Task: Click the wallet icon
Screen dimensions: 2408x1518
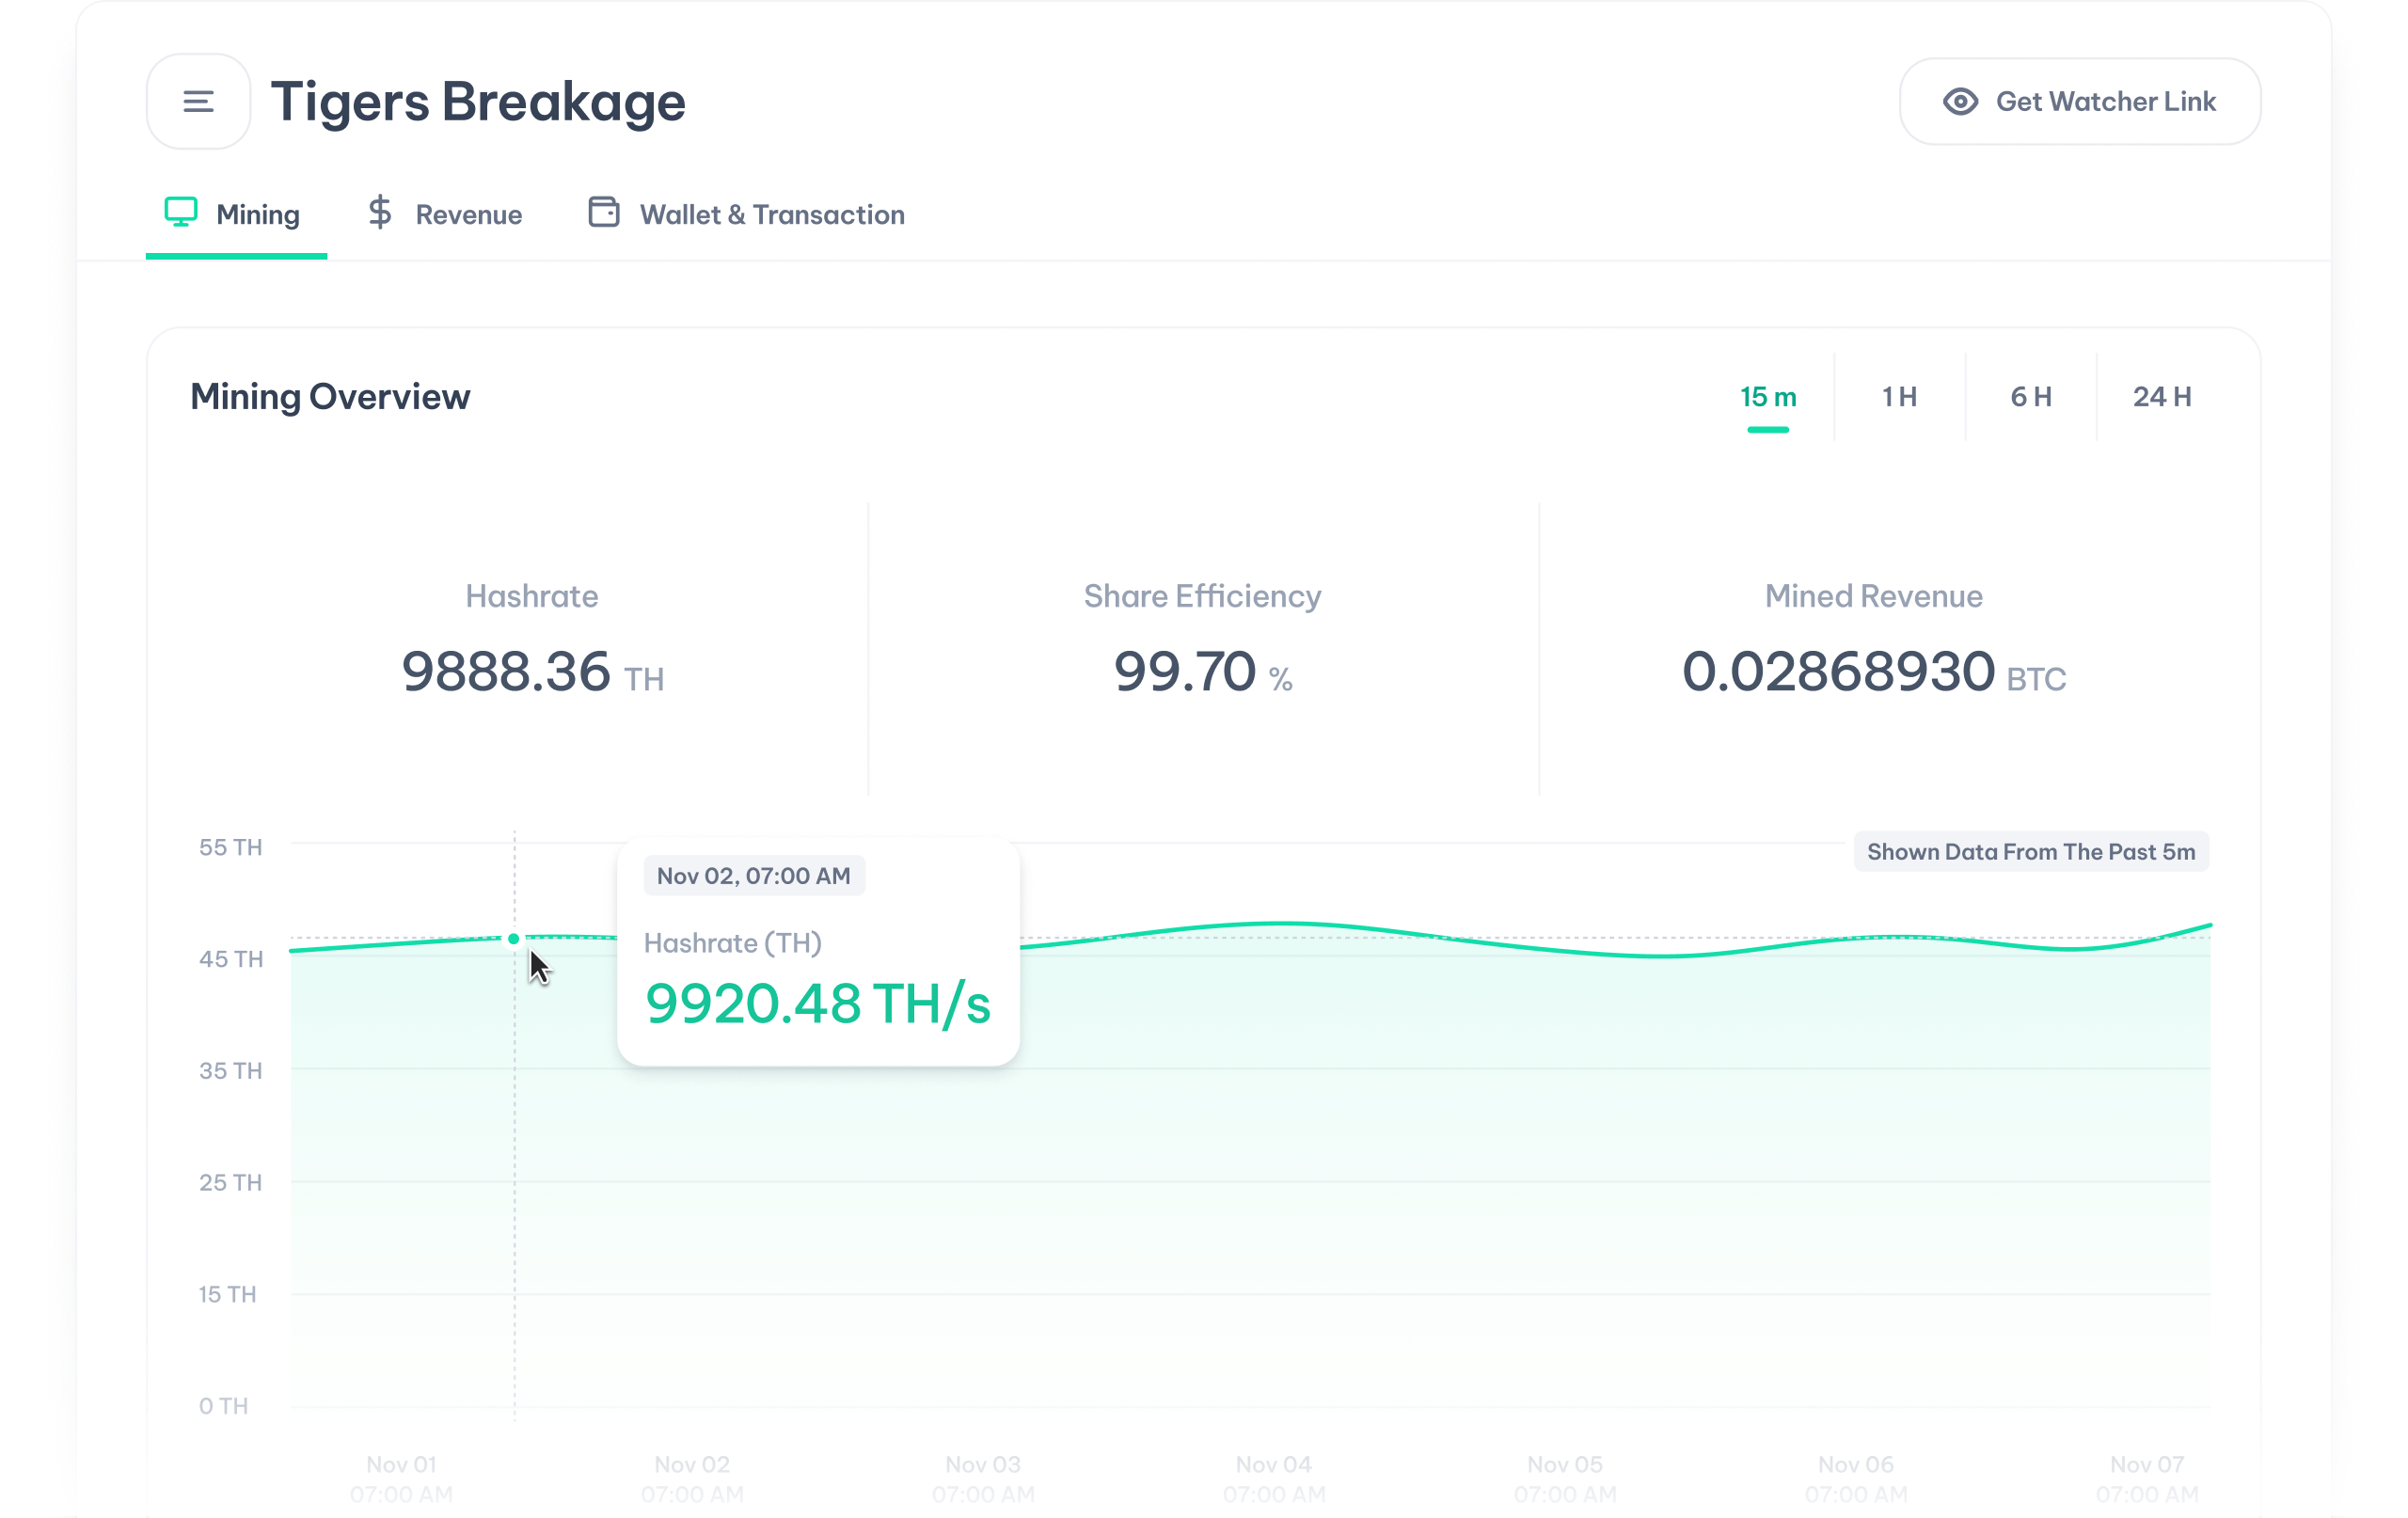Action: (x=604, y=212)
